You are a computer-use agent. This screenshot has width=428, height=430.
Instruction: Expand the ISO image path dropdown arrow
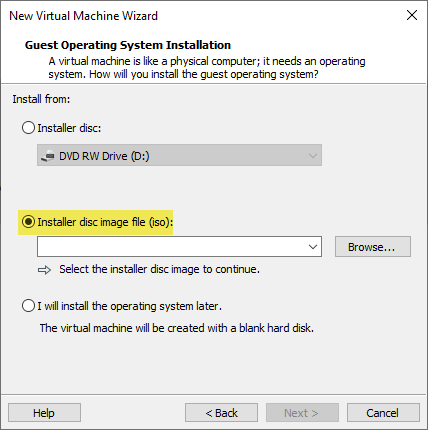coord(313,247)
